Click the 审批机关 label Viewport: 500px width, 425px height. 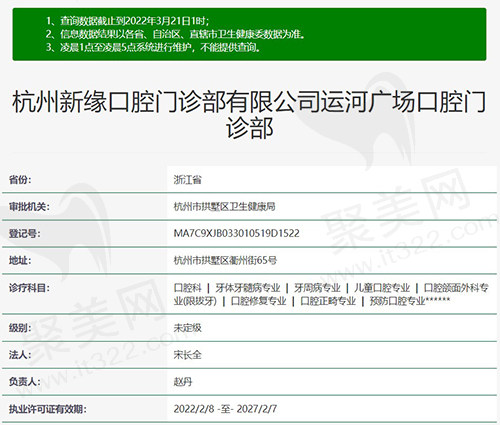click(29, 207)
